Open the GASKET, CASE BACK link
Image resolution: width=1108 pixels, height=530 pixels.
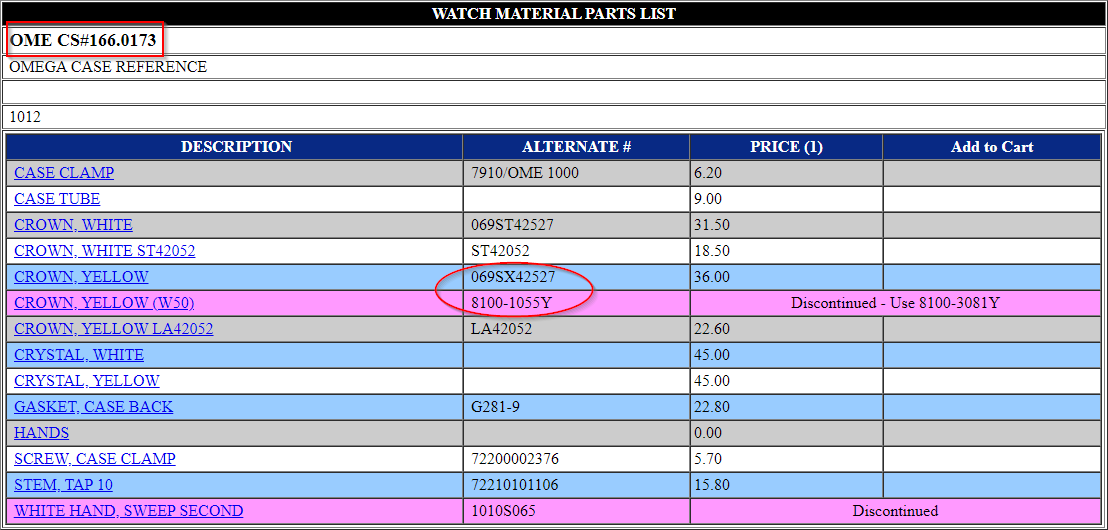(x=93, y=407)
